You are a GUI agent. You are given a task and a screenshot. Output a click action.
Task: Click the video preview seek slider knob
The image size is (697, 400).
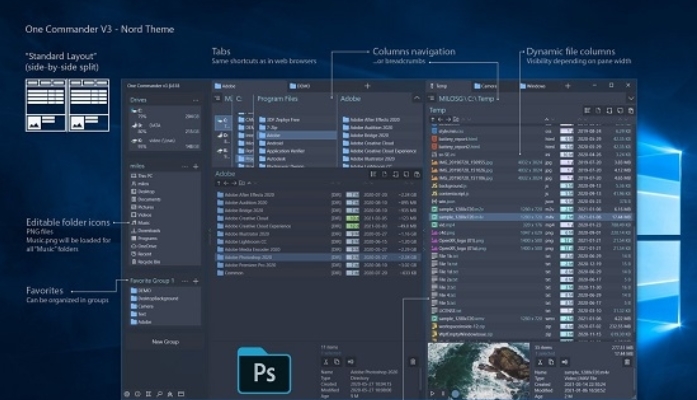(455, 393)
